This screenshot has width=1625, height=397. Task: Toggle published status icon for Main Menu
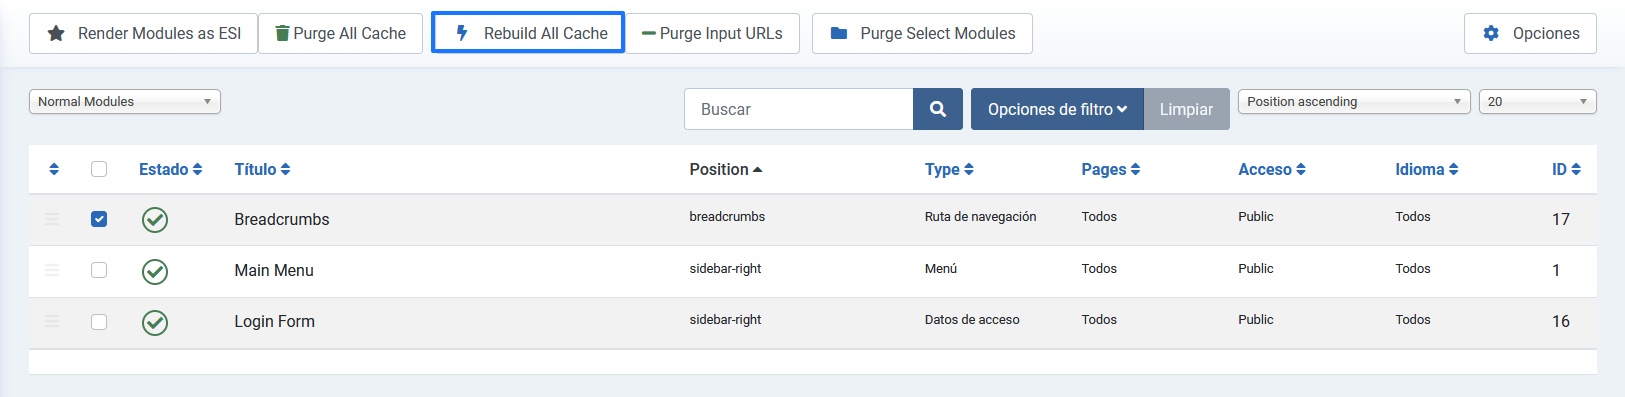[x=155, y=272]
